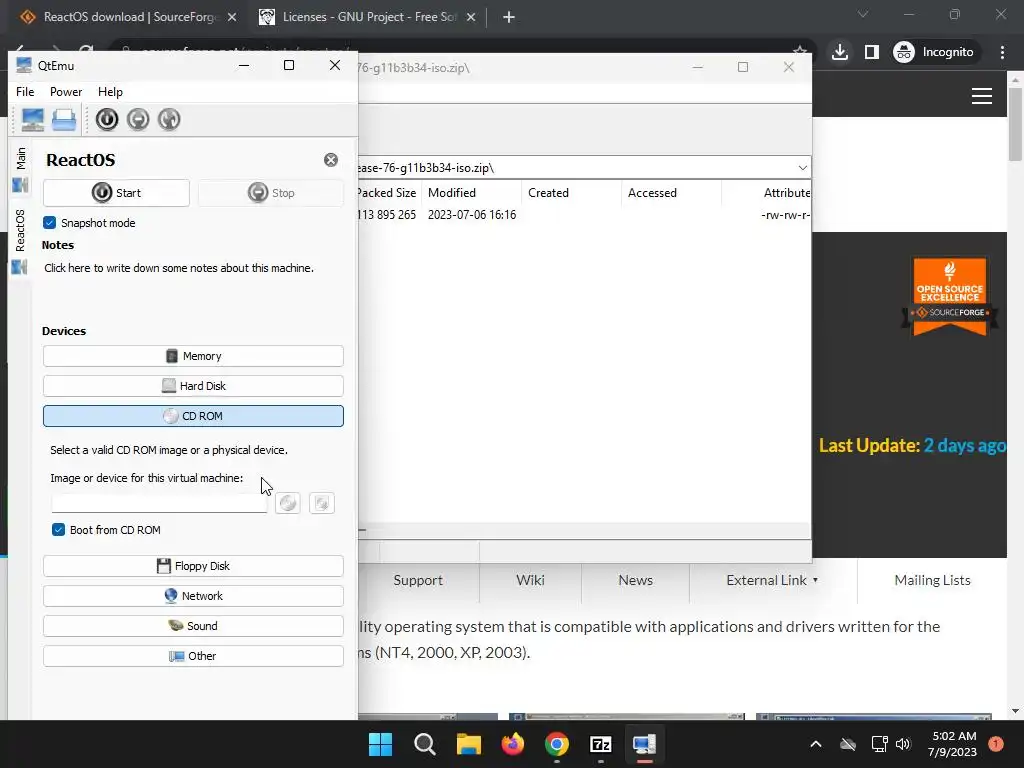1024x768 pixels.
Task: Open the News link on SourceForge page
Action: point(635,581)
